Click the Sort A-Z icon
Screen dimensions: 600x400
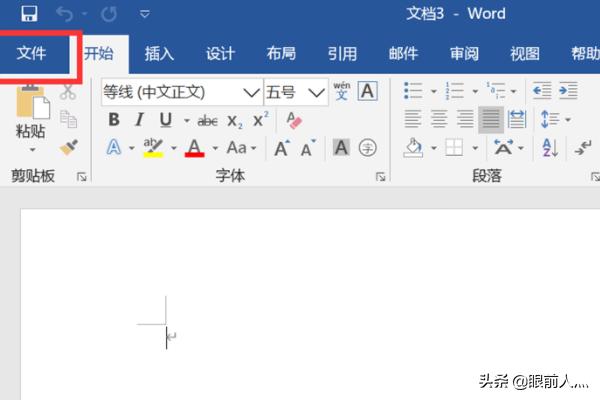pos(550,148)
